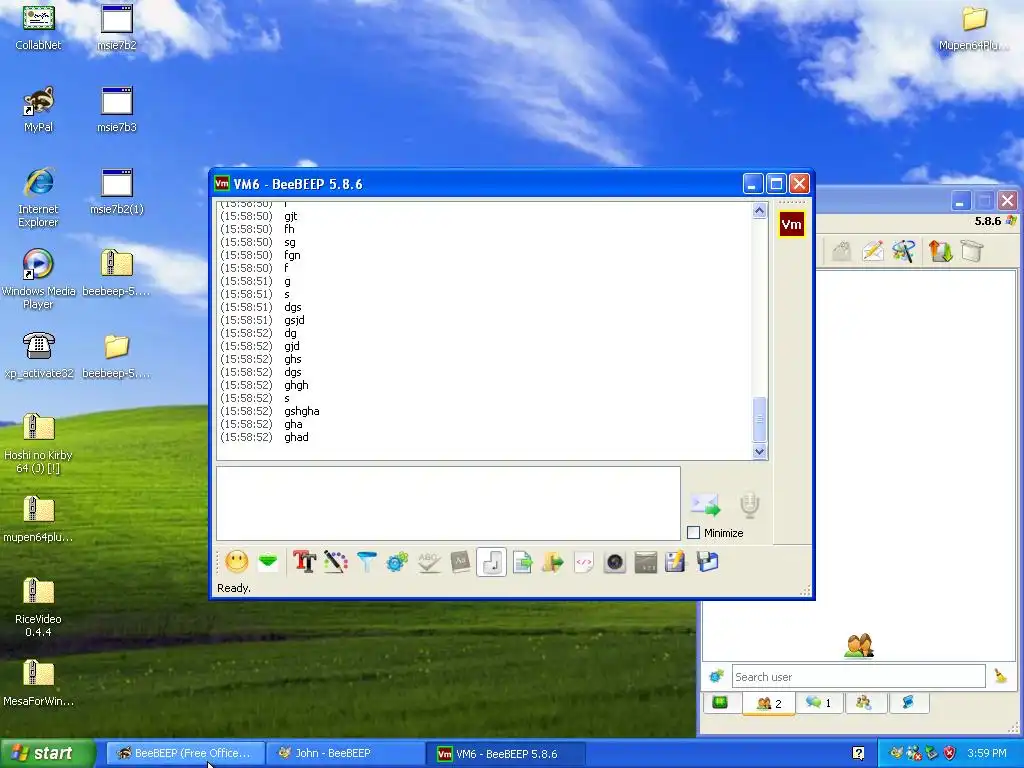This screenshot has height=768, width=1024.
Task: Select the Internet Explorer desktop icon
Action: point(38,197)
